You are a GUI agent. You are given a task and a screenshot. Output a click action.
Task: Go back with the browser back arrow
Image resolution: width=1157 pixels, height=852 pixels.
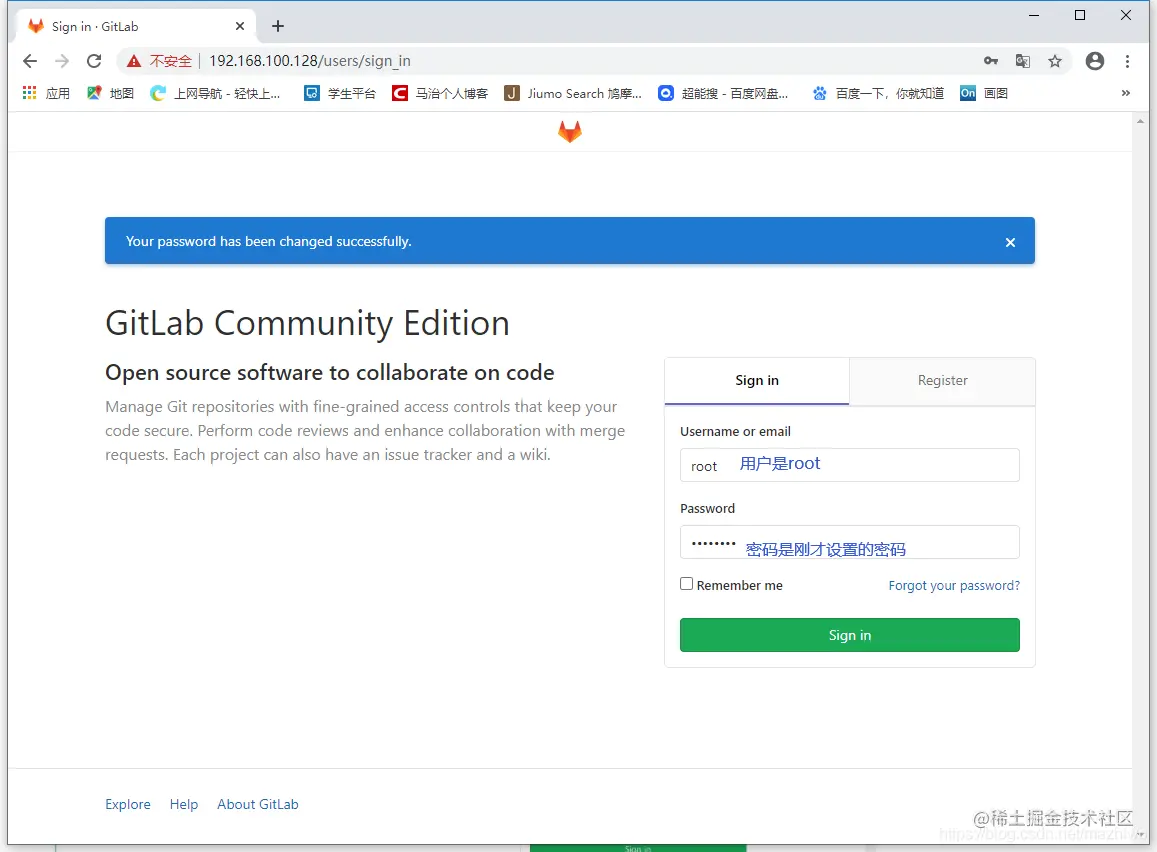coord(30,60)
